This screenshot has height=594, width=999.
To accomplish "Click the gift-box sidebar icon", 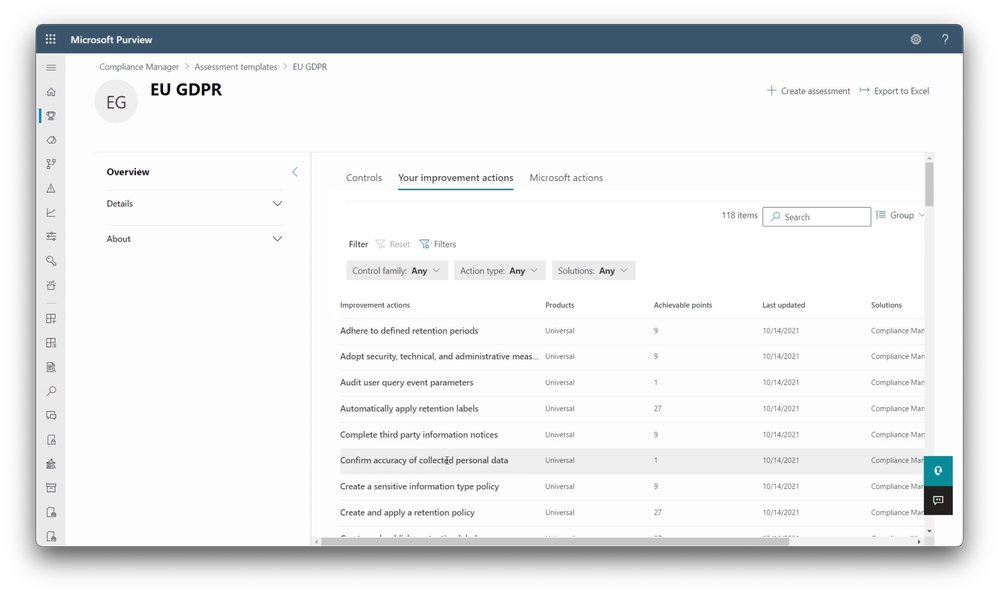I will tap(51, 285).
